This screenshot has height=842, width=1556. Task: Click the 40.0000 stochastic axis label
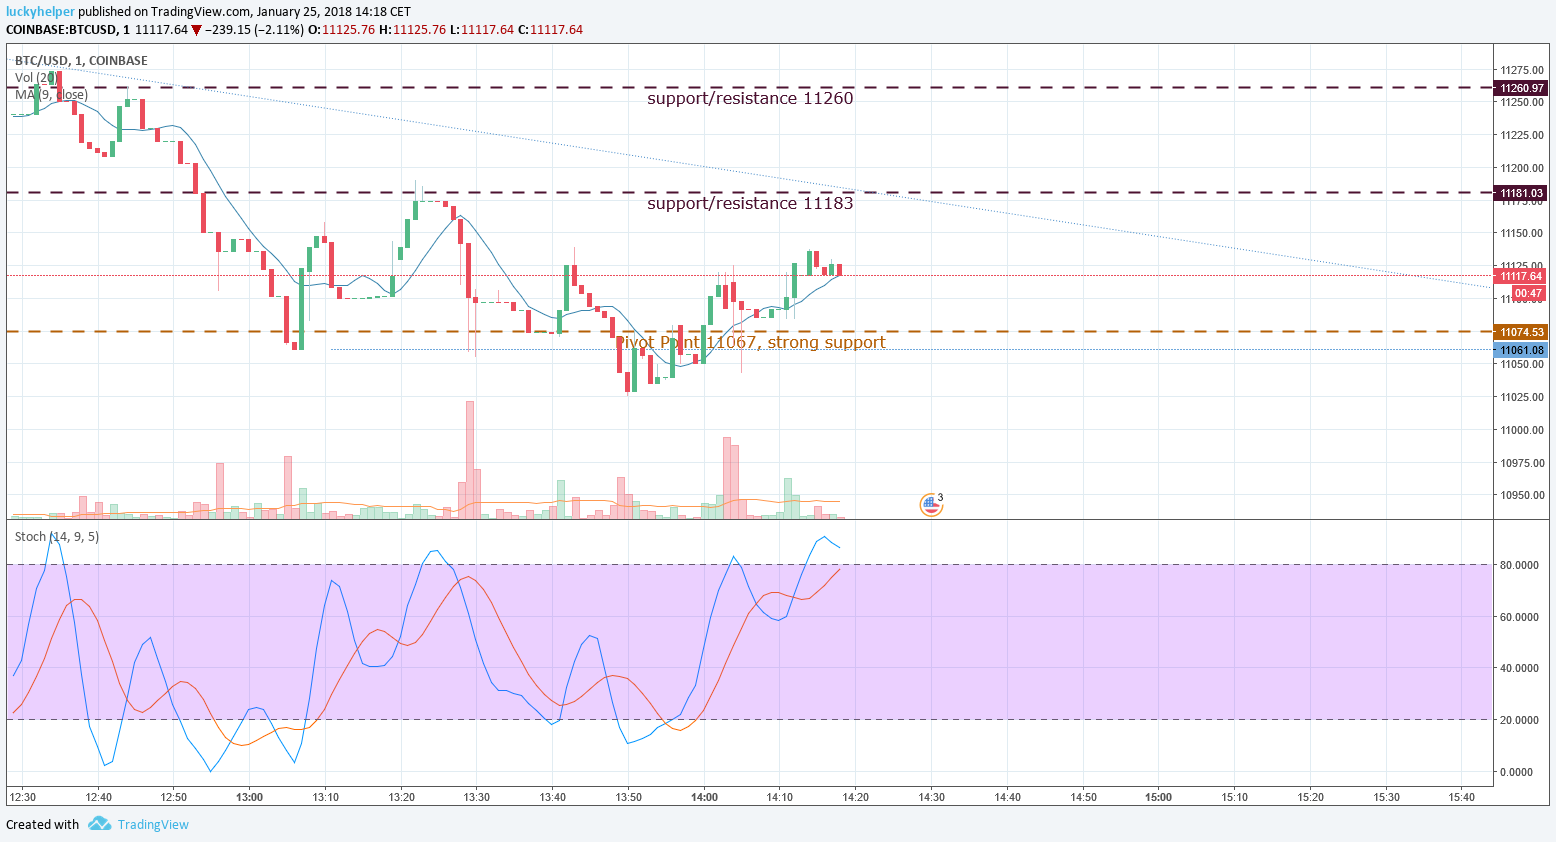[x=1519, y=668]
